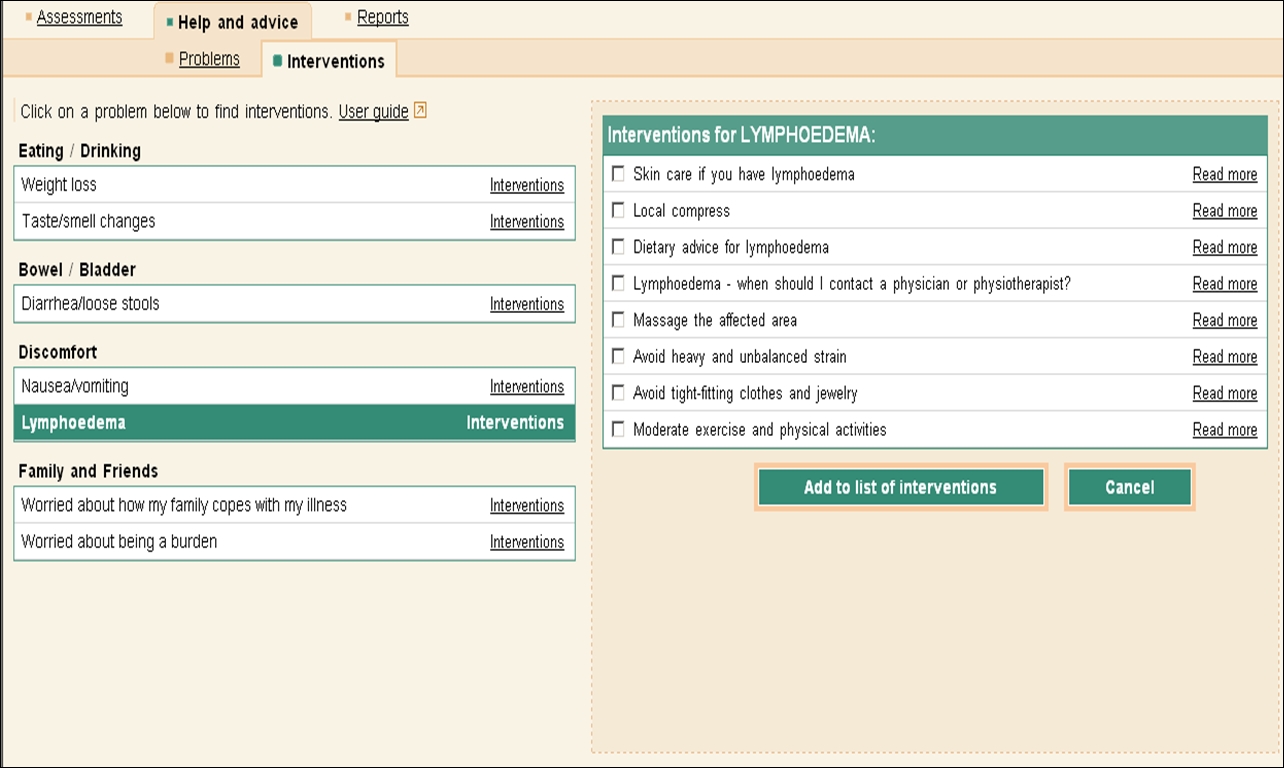Image resolution: width=1284 pixels, height=768 pixels.
Task: Open Interventions for Worried about being a burden
Action: [526, 542]
